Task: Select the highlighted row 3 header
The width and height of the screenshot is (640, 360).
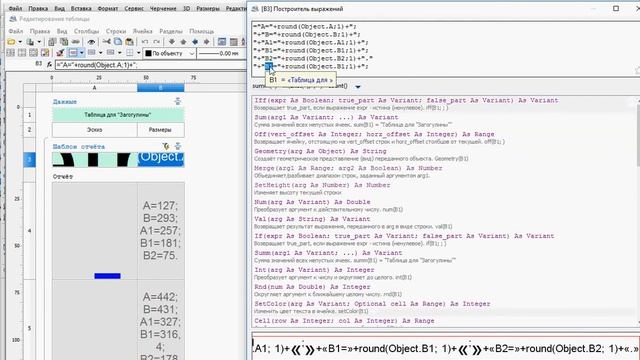Action: (29, 160)
